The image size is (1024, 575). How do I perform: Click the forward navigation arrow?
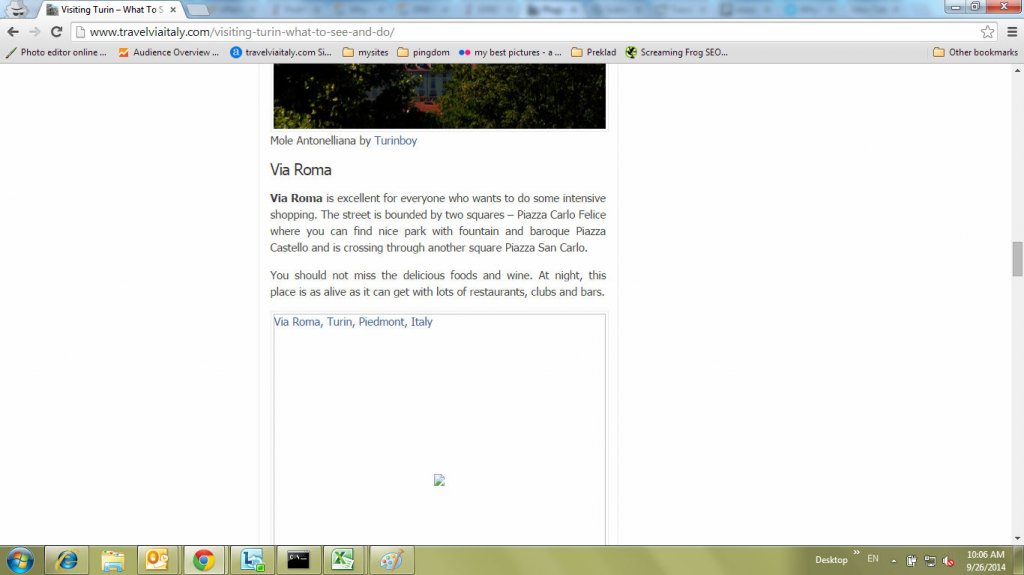pos(35,31)
